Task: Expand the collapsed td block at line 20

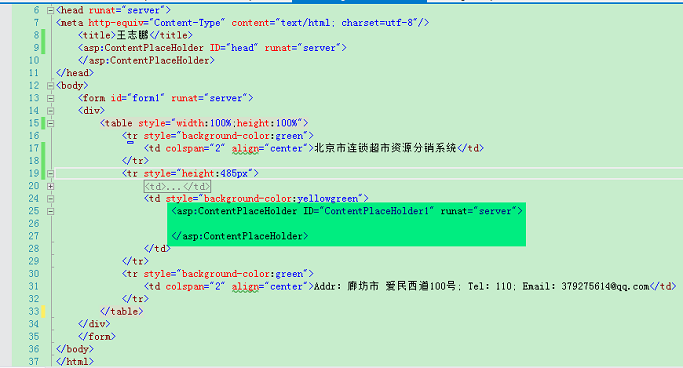Action: [50, 186]
